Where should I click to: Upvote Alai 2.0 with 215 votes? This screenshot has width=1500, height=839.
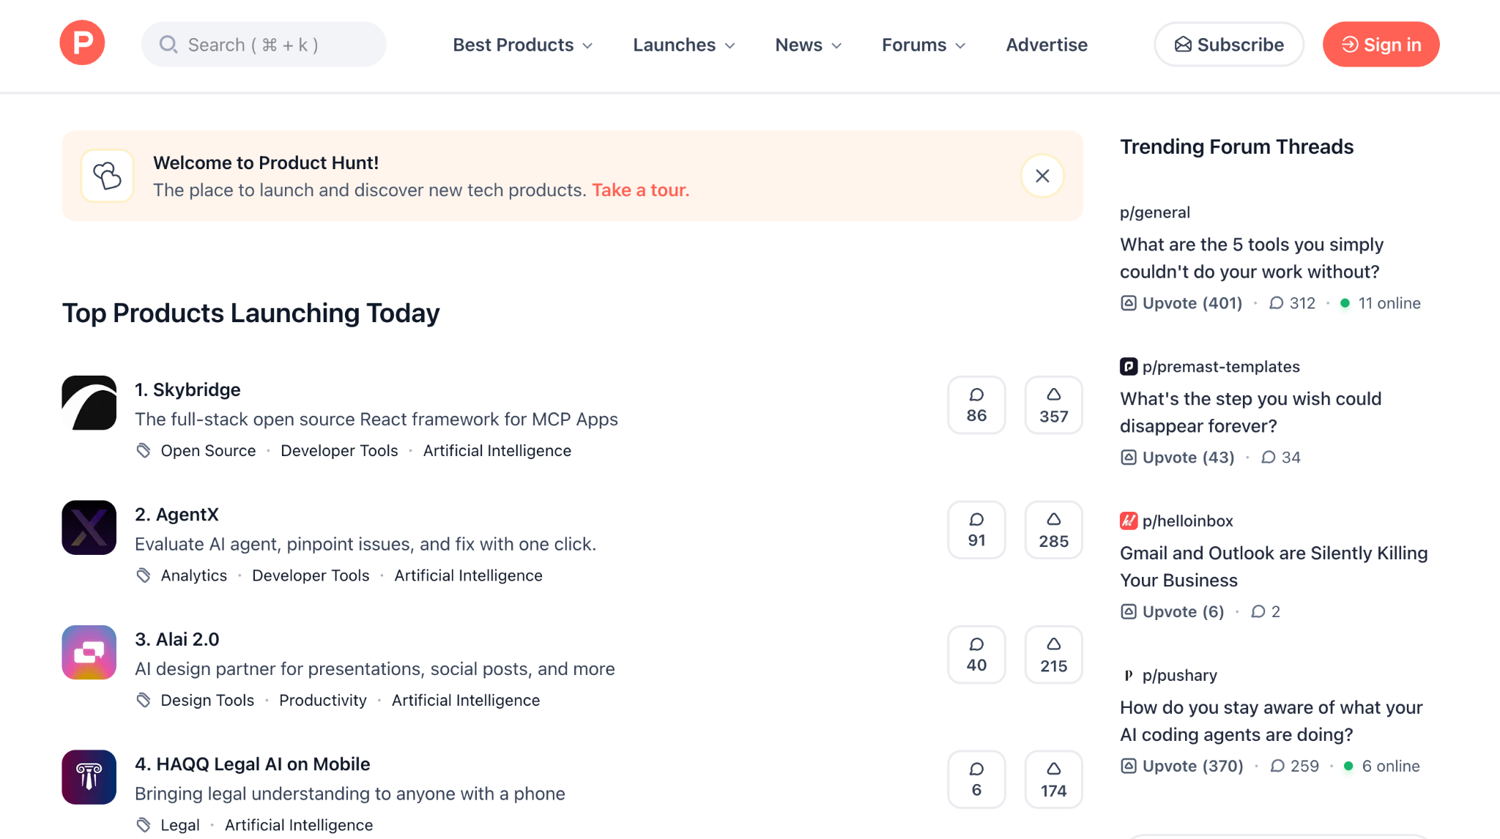tap(1053, 655)
